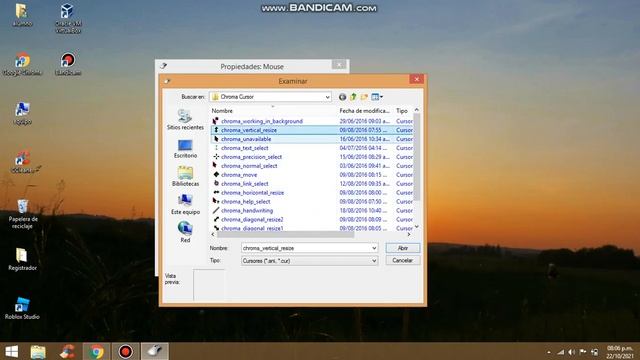Sort files by Tipo column header

point(402,111)
